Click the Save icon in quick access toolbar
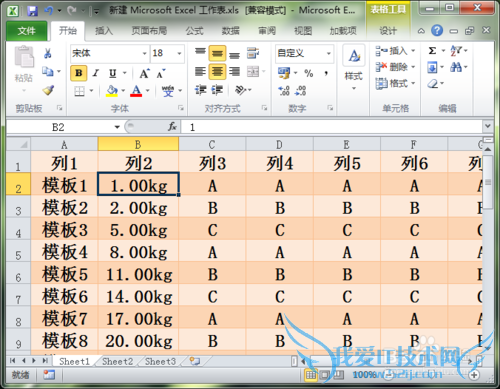 pyautogui.click(x=32, y=11)
